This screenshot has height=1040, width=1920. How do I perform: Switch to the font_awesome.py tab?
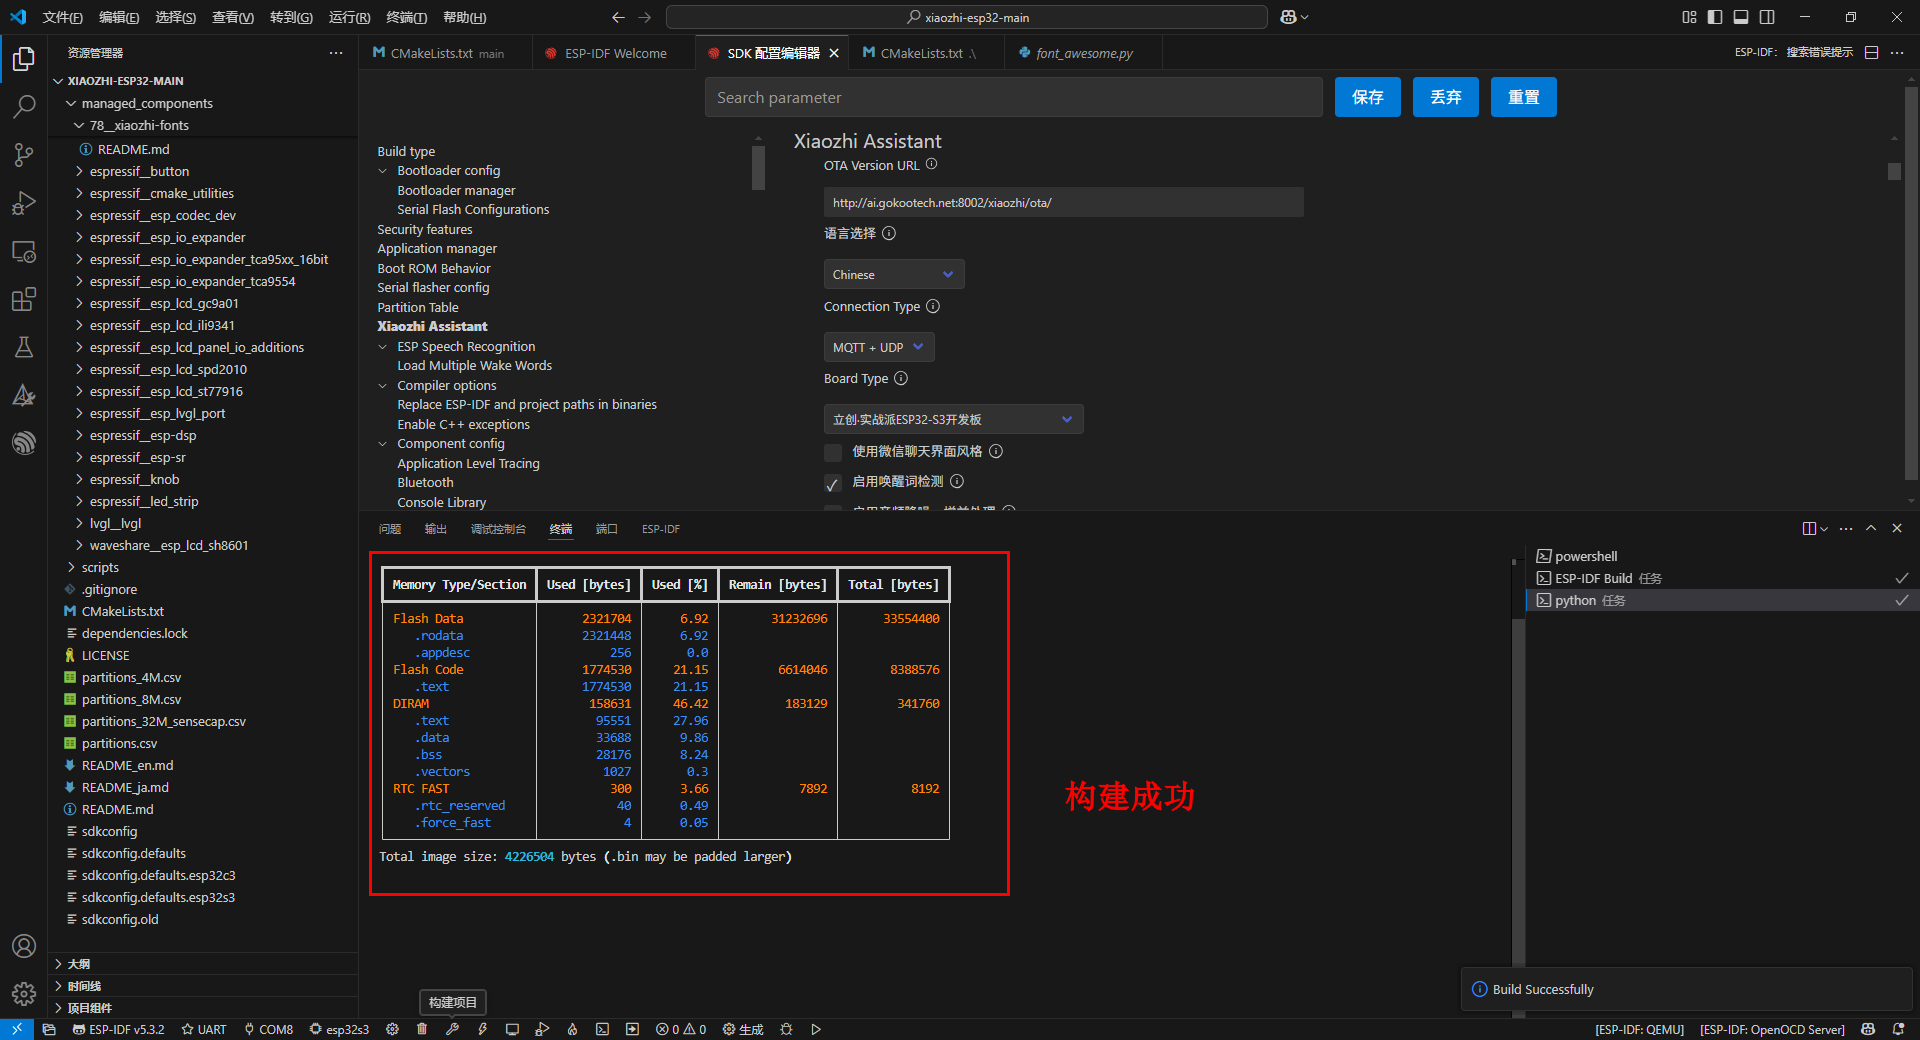coord(1084,53)
